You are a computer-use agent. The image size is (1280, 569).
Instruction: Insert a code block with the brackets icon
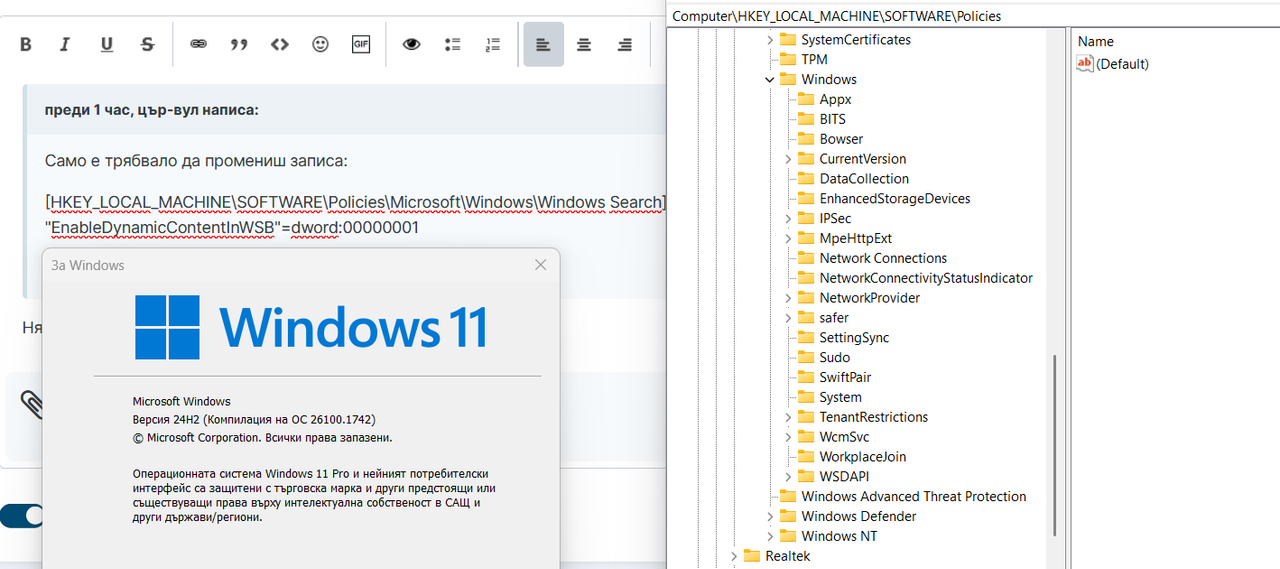pyautogui.click(x=280, y=45)
